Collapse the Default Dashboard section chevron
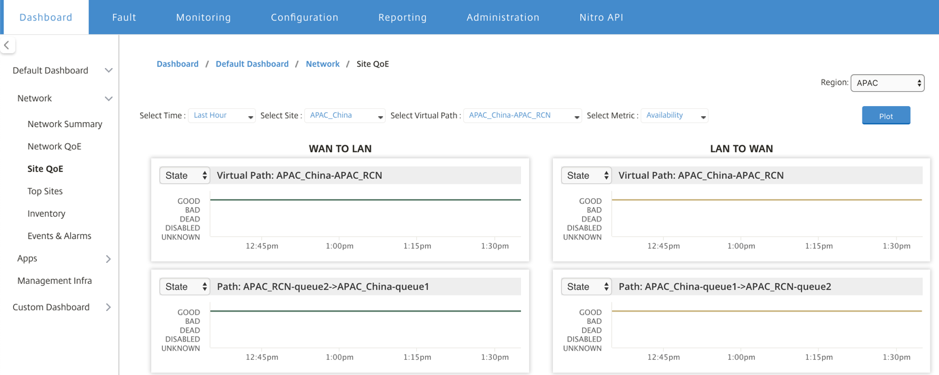This screenshot has width=939, height=375. (108, 71)
